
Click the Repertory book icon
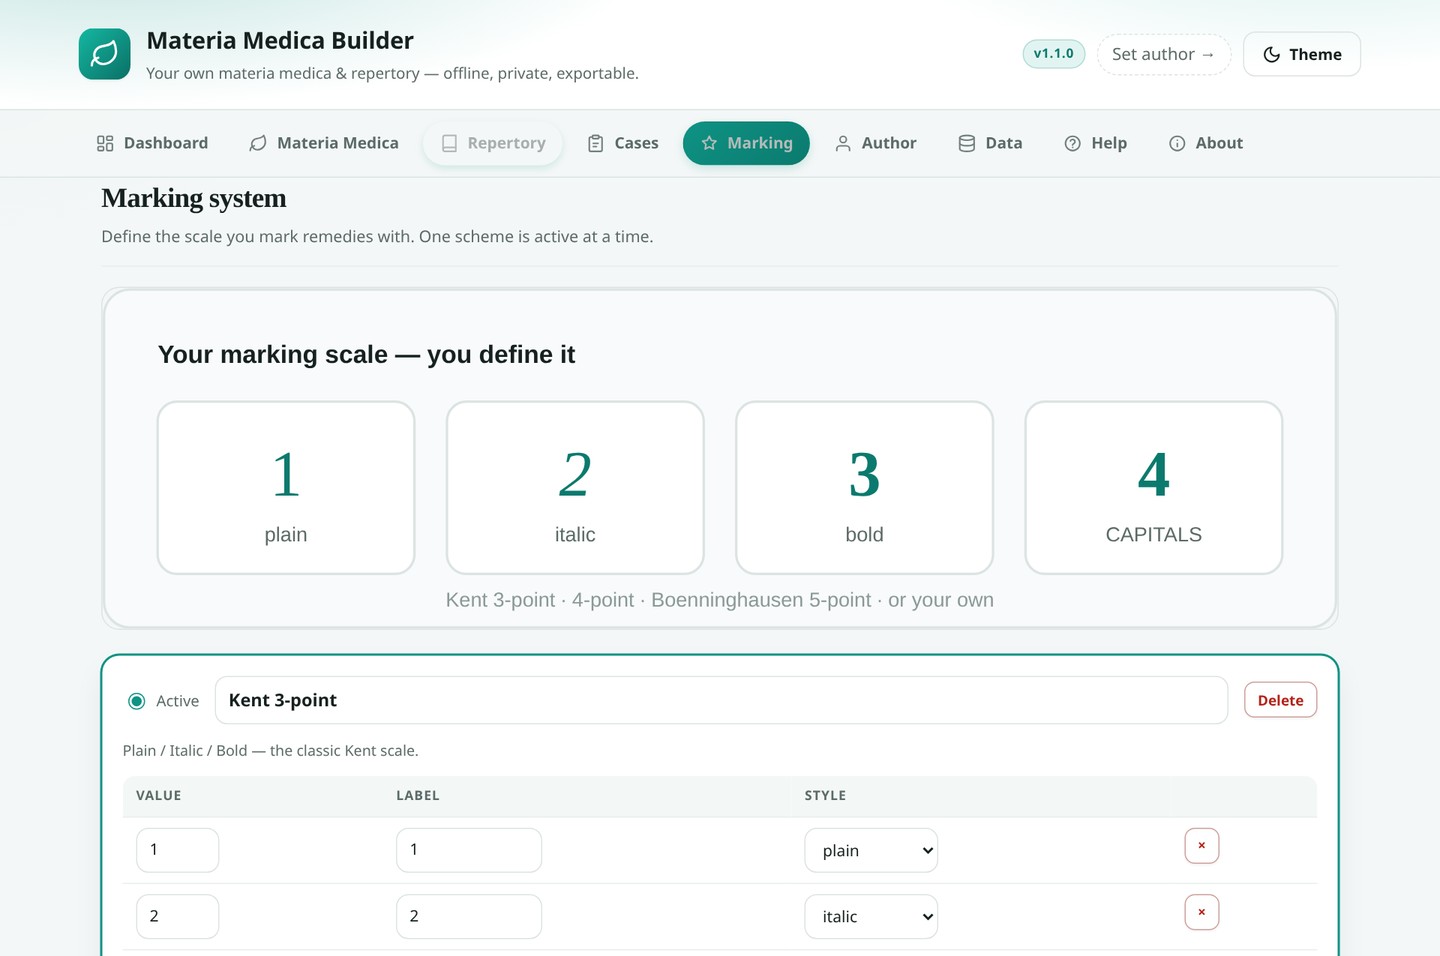(449, 143)
